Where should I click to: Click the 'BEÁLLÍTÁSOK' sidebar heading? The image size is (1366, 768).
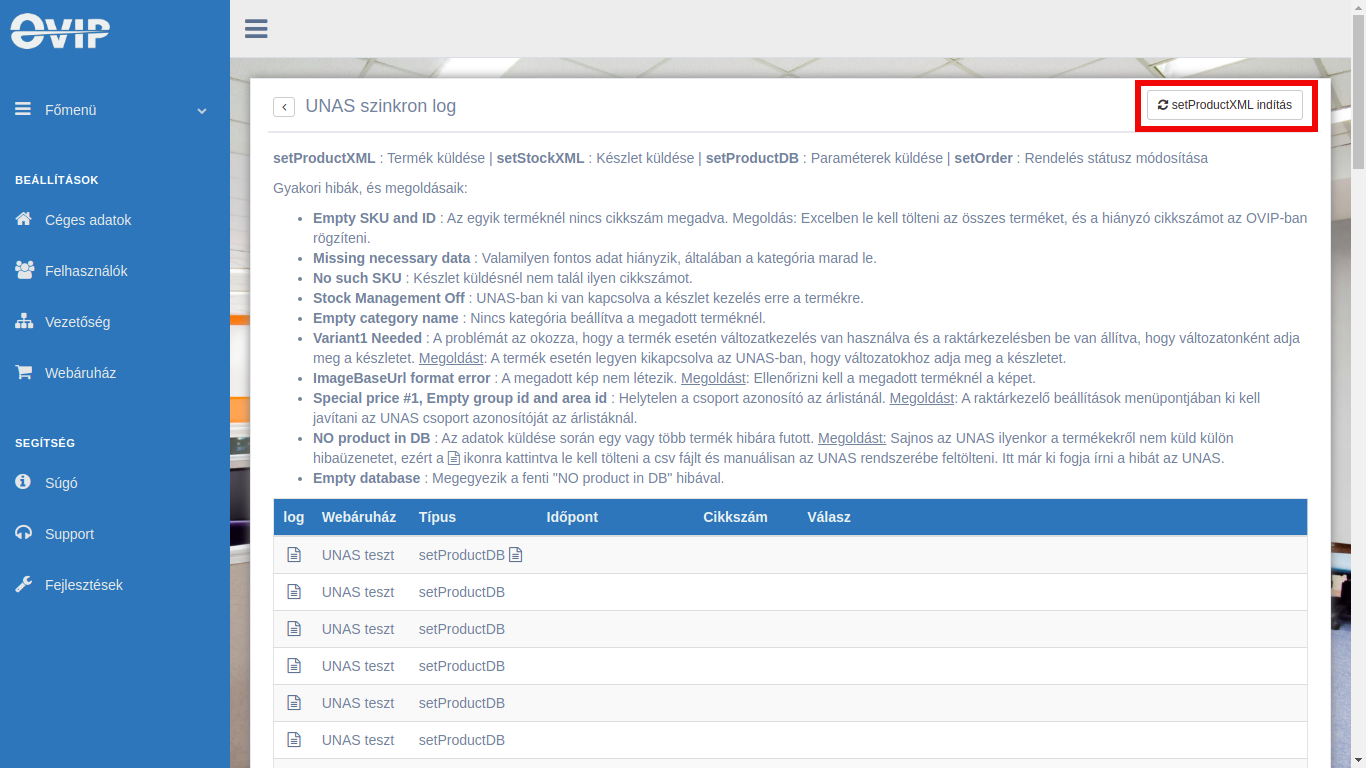click(x=57, y=180)
